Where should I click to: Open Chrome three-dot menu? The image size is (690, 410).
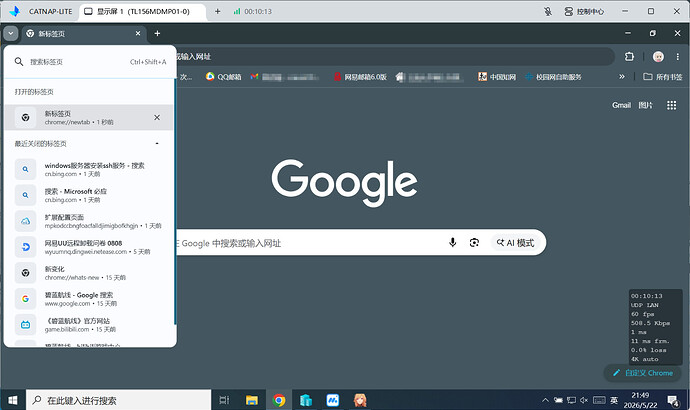[678, 56]
